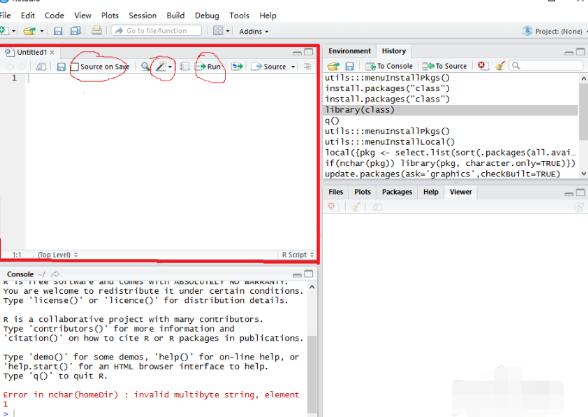Open the Tools menu
This screenshot has width=588, height=417.
(x=239, y=15)
